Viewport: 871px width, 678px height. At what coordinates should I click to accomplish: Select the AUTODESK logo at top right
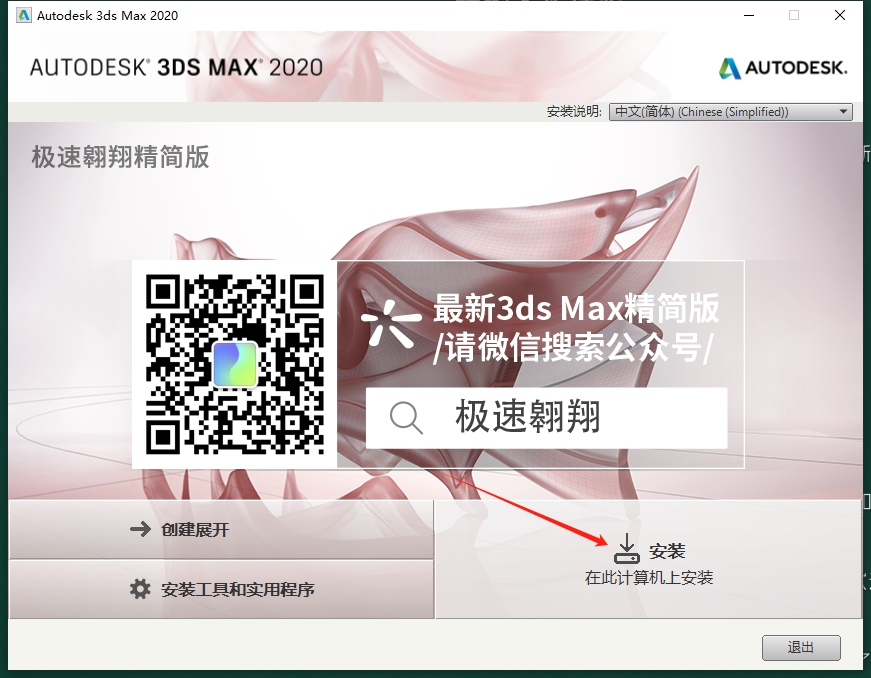781,68
